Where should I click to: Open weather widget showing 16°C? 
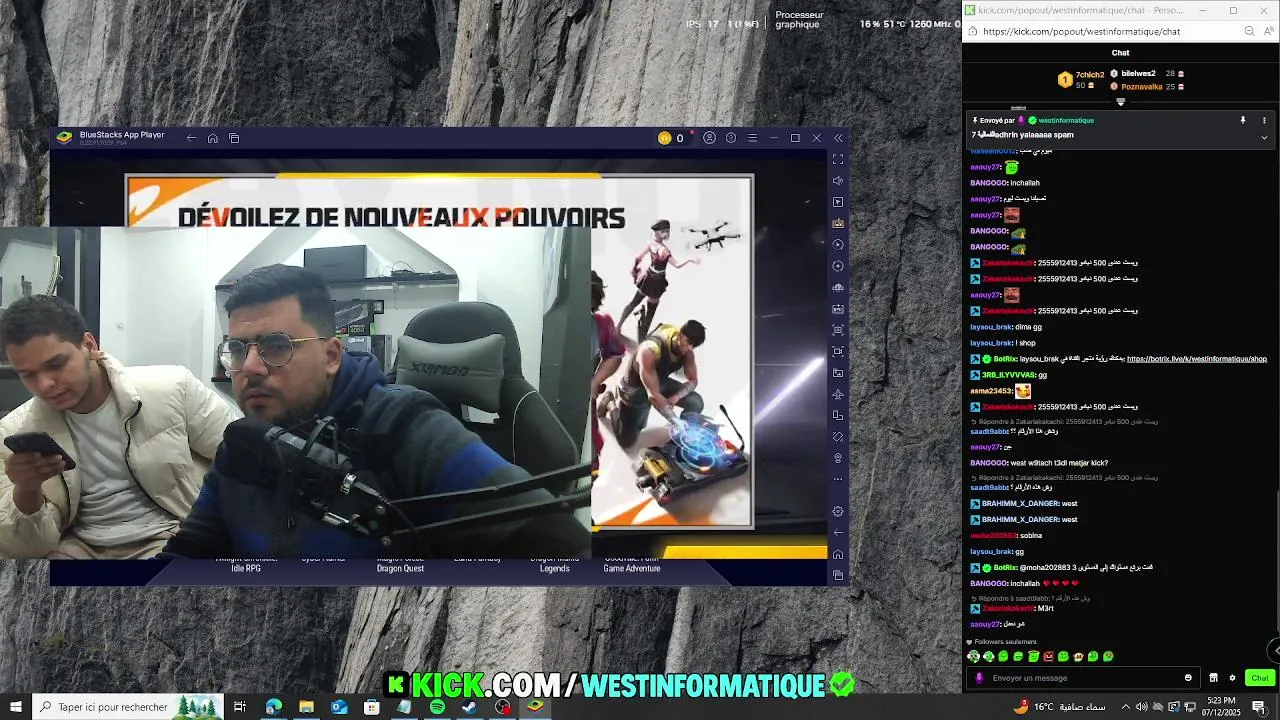click(1062, 707)
